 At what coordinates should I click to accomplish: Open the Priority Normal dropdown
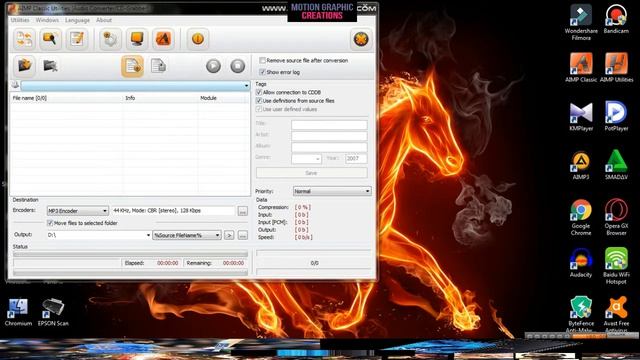point(332,191)
